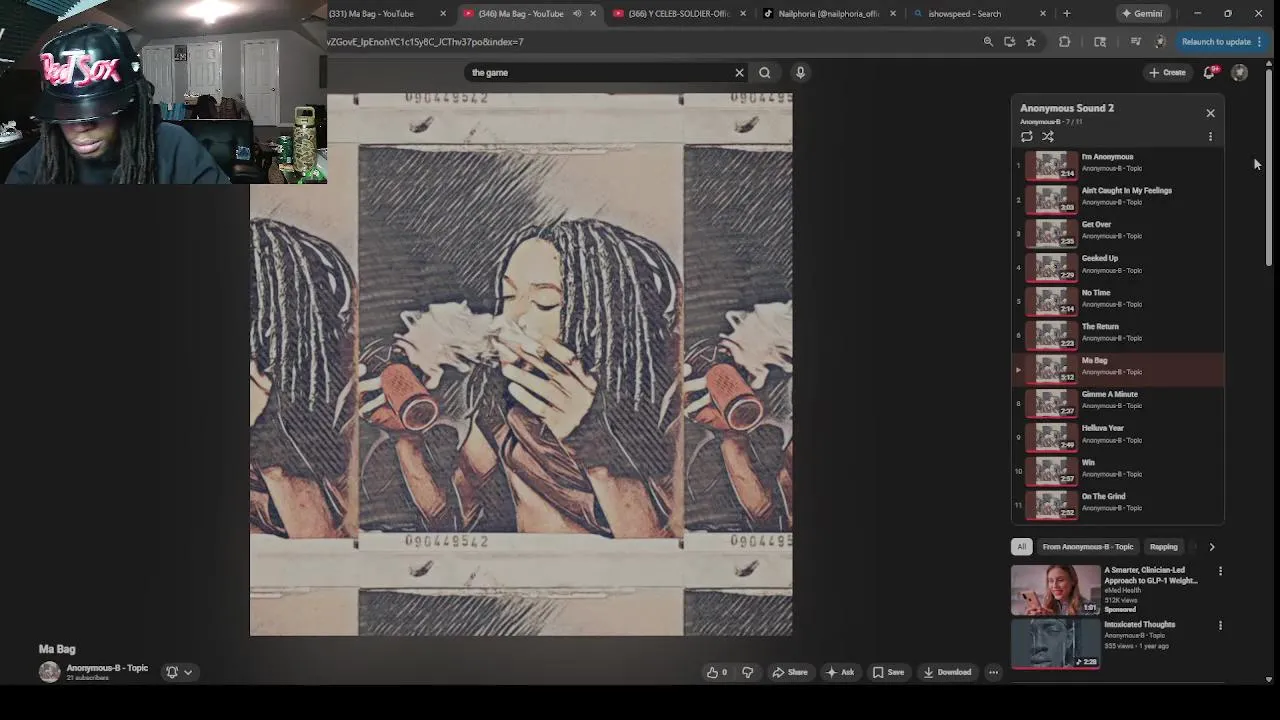
Task: Bookmark this page with star icon
Action: (x=1031, y=42)
